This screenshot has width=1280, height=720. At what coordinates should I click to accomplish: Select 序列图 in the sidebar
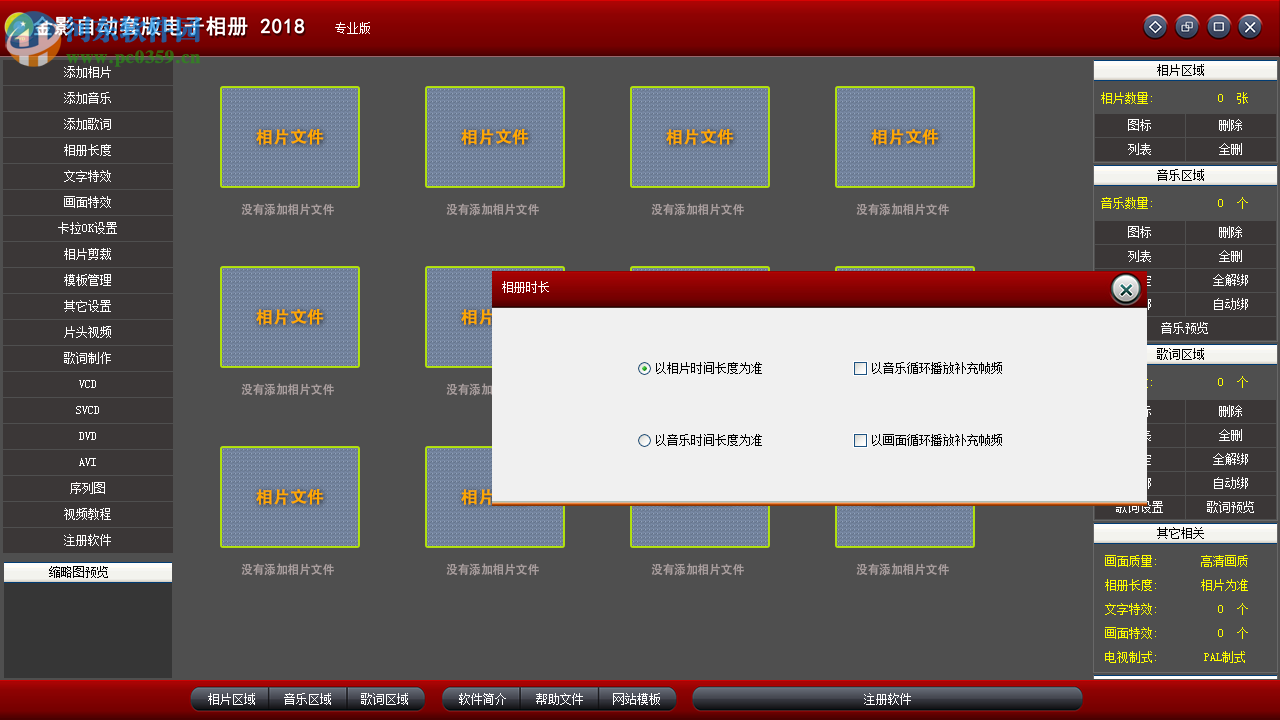click(x=88, y=488)
